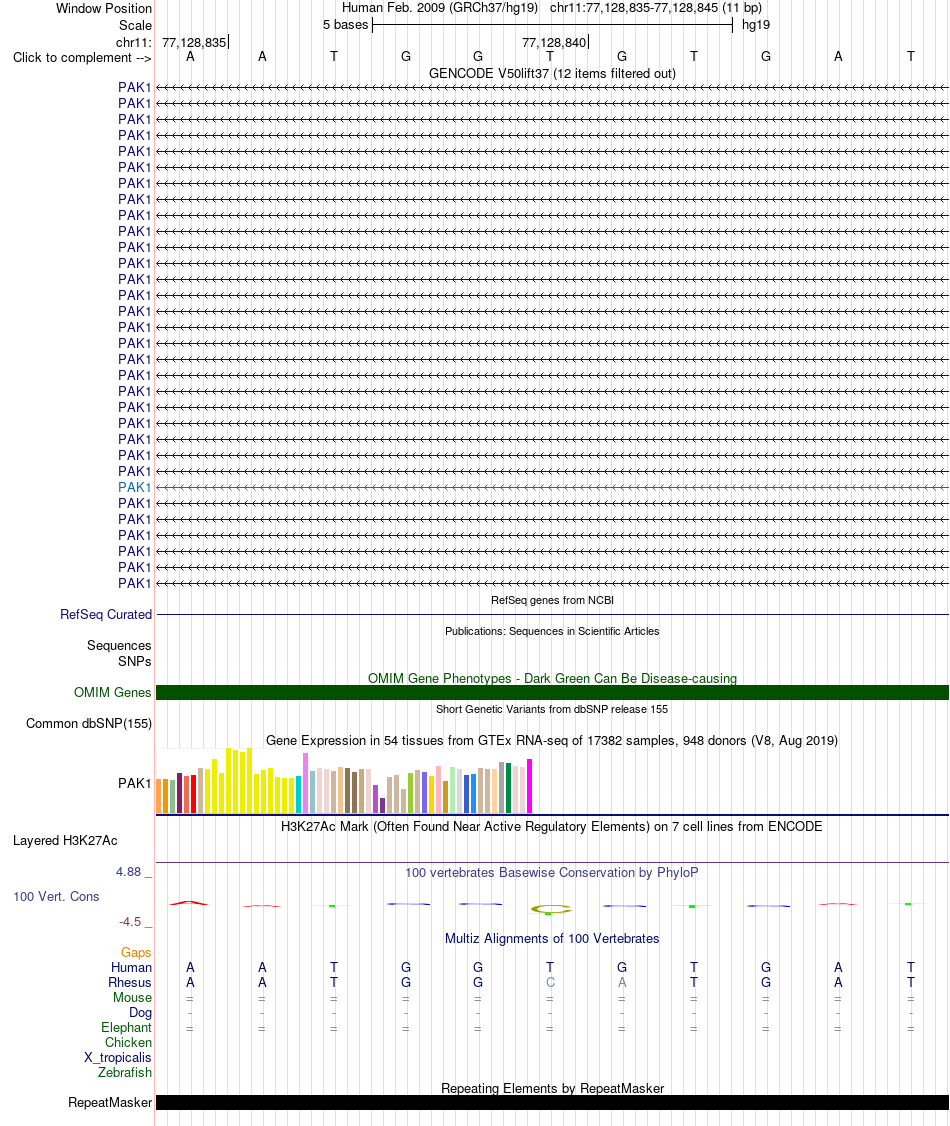The image size is (950, 1126).
Task: Click the mismatched "C" base in the Rhesus row
Action: click(550, 982)
